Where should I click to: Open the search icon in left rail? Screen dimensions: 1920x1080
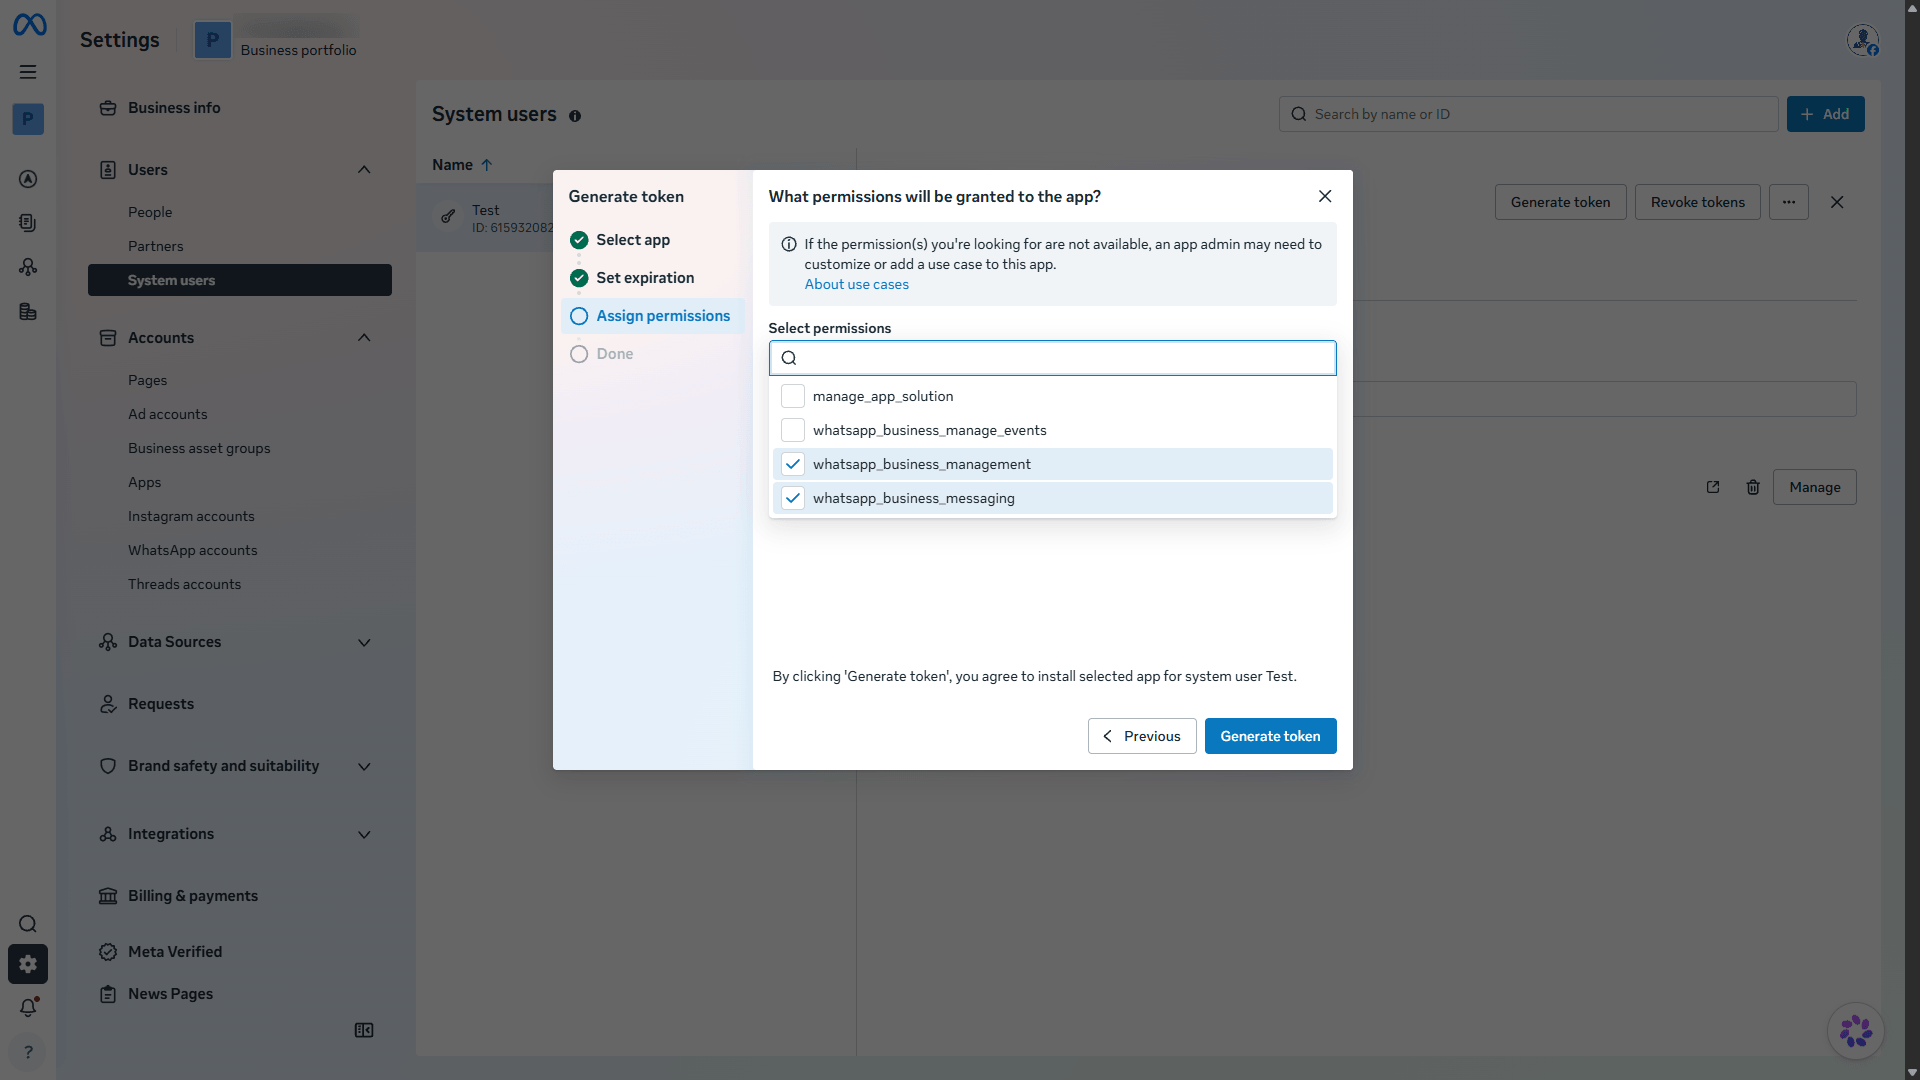(28, 924)
